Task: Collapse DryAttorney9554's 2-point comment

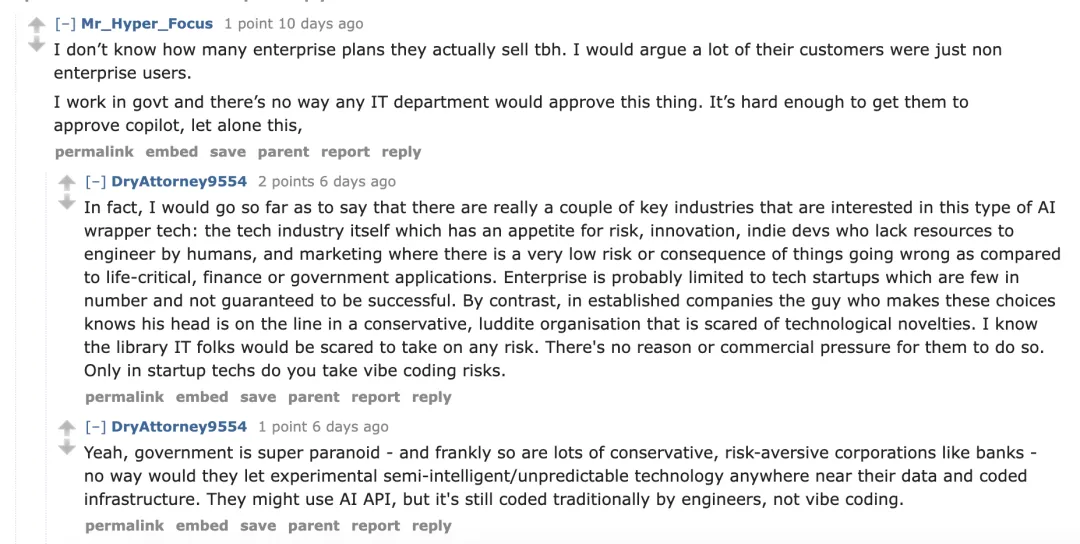Action: (x=96, y=182)
